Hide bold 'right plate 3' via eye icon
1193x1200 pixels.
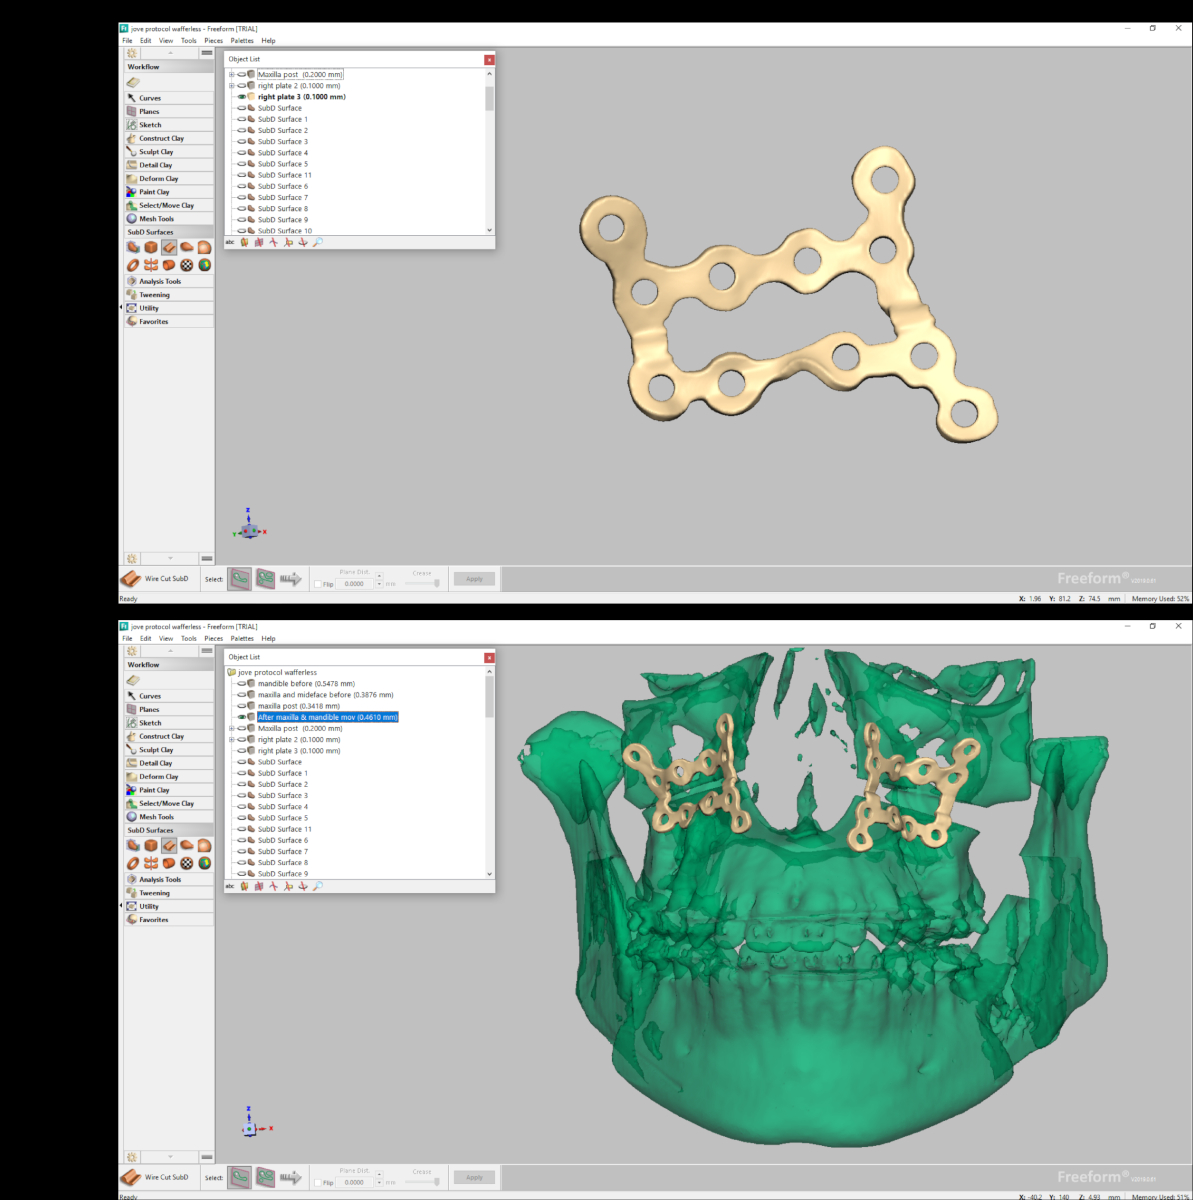(241, 97)
